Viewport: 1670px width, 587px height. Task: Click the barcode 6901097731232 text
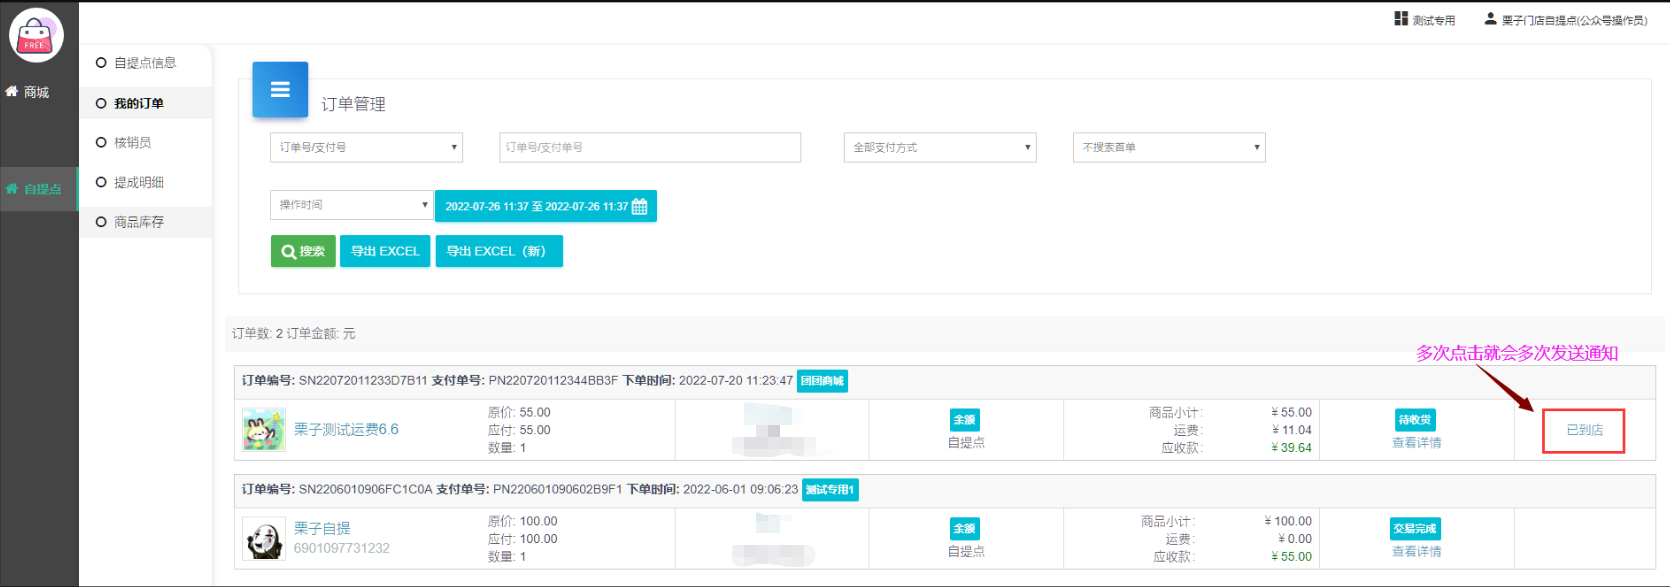tap(342, 548)
